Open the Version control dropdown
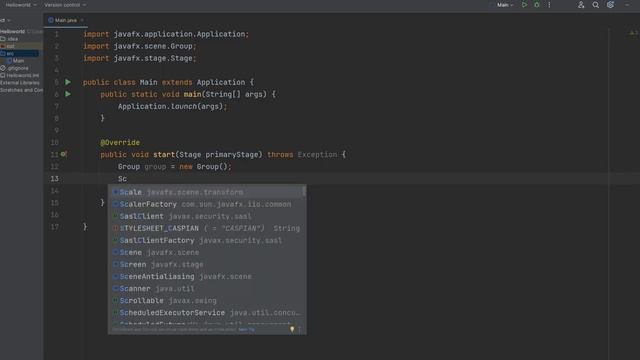The height and width of the screenshot is (360, 640). pos(65,5)
